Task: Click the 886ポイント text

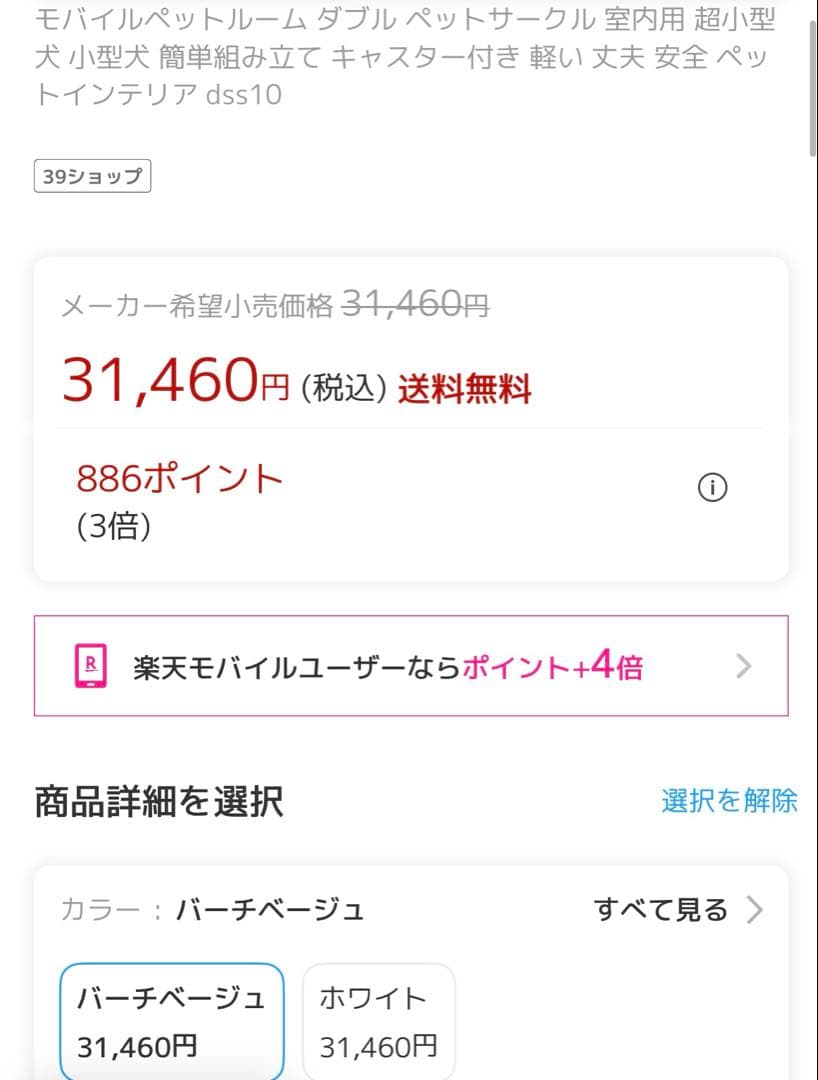Action: point(180,480)
